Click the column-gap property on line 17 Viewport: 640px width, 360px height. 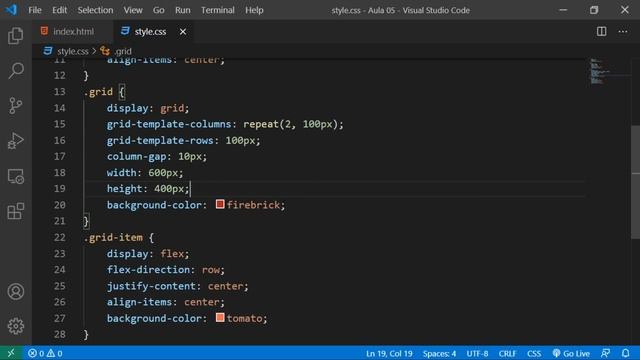click(136, 156)
